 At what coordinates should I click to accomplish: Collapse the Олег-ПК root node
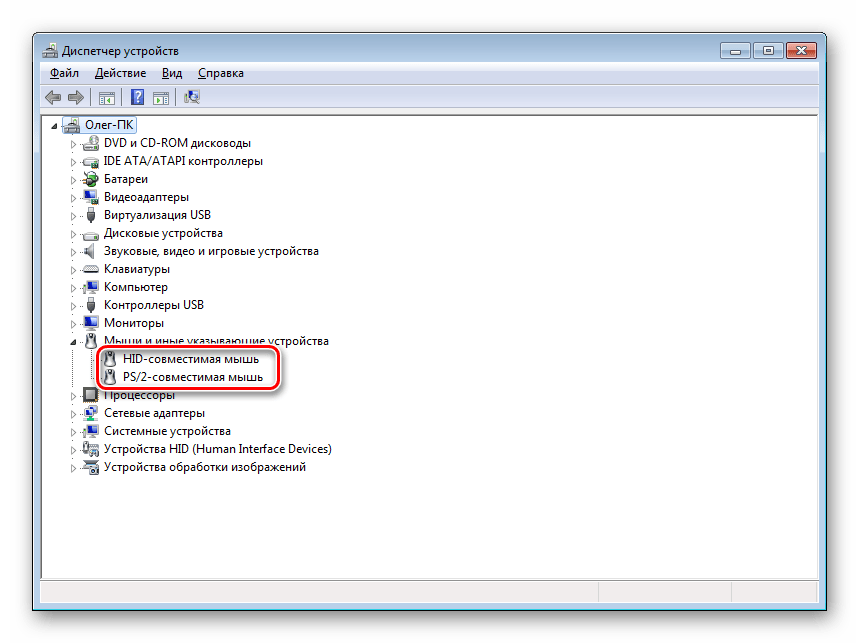pos(54,126)
